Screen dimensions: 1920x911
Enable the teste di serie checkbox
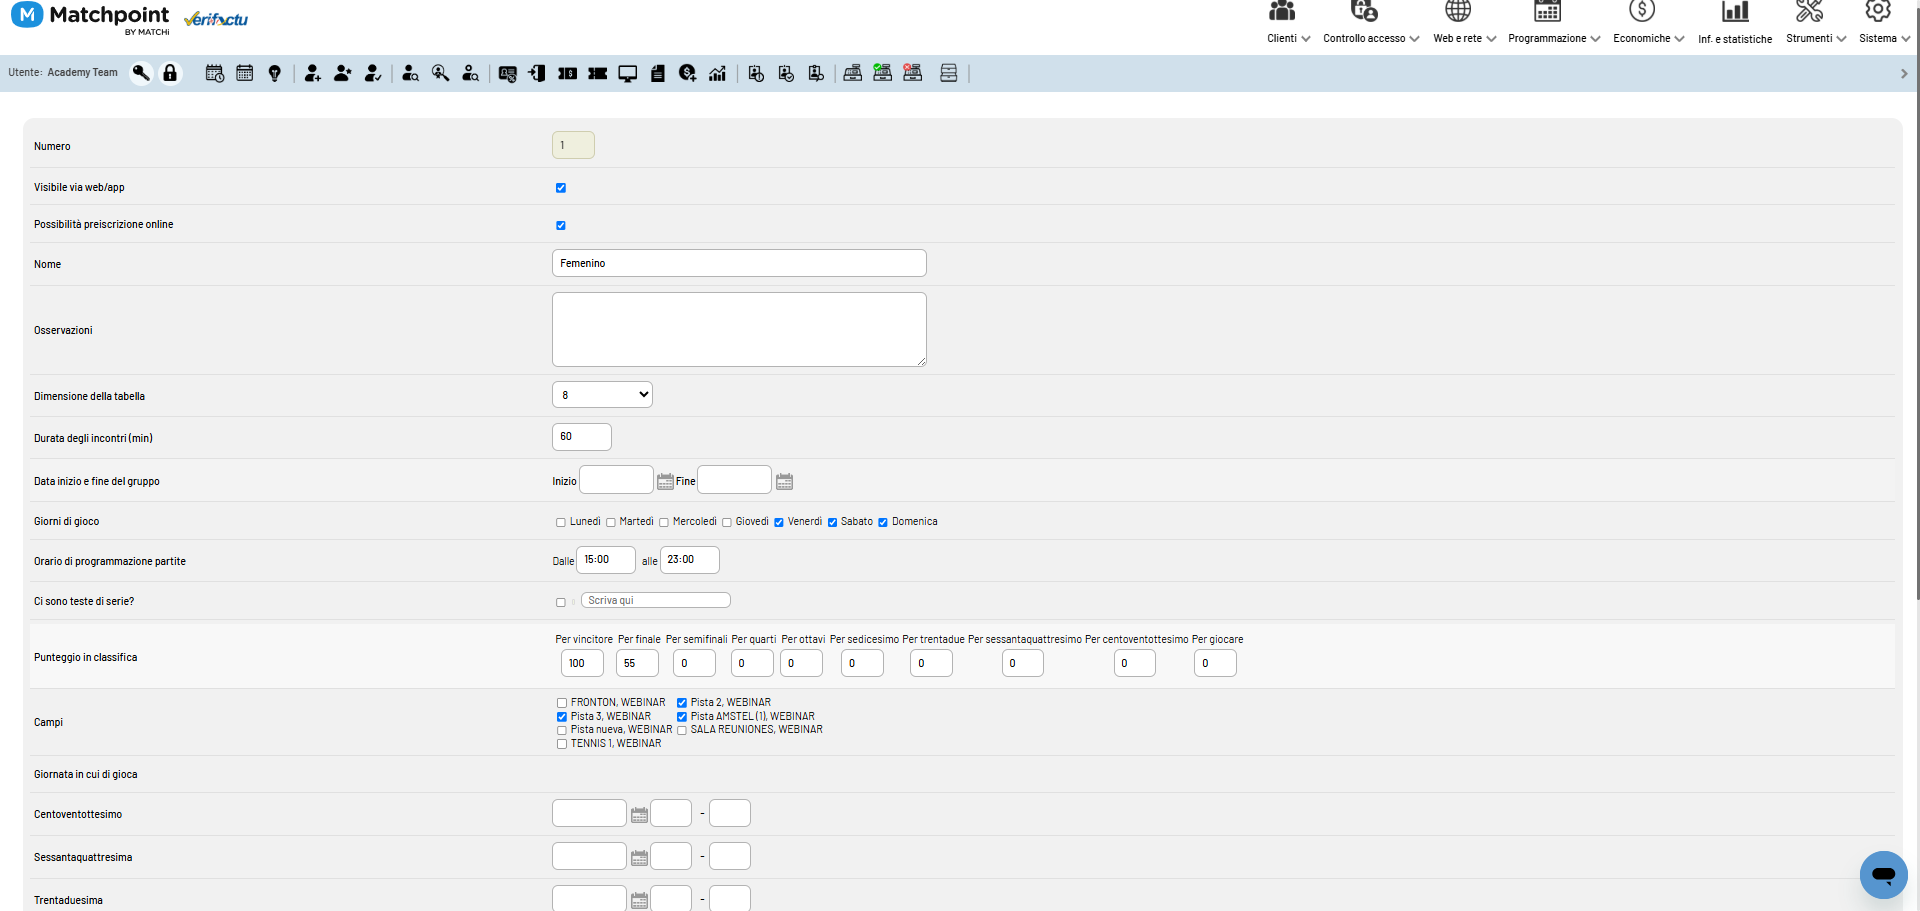tap(561, 602)
